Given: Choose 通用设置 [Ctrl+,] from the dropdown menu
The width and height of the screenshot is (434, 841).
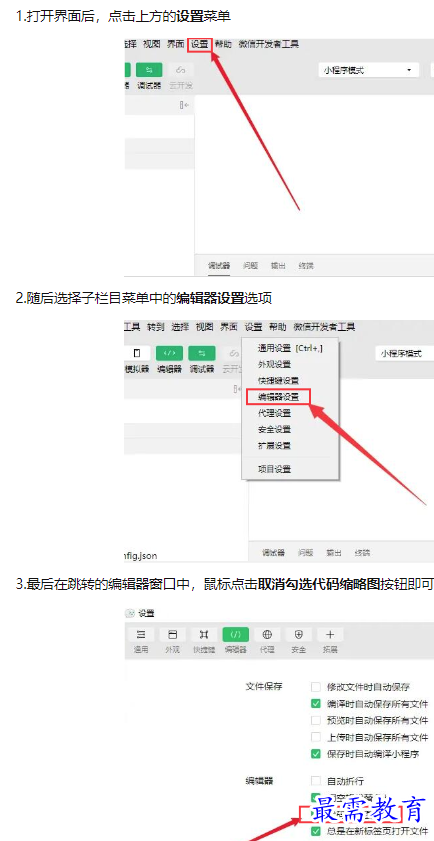Looking at the screenshot, I should point(290,348).
